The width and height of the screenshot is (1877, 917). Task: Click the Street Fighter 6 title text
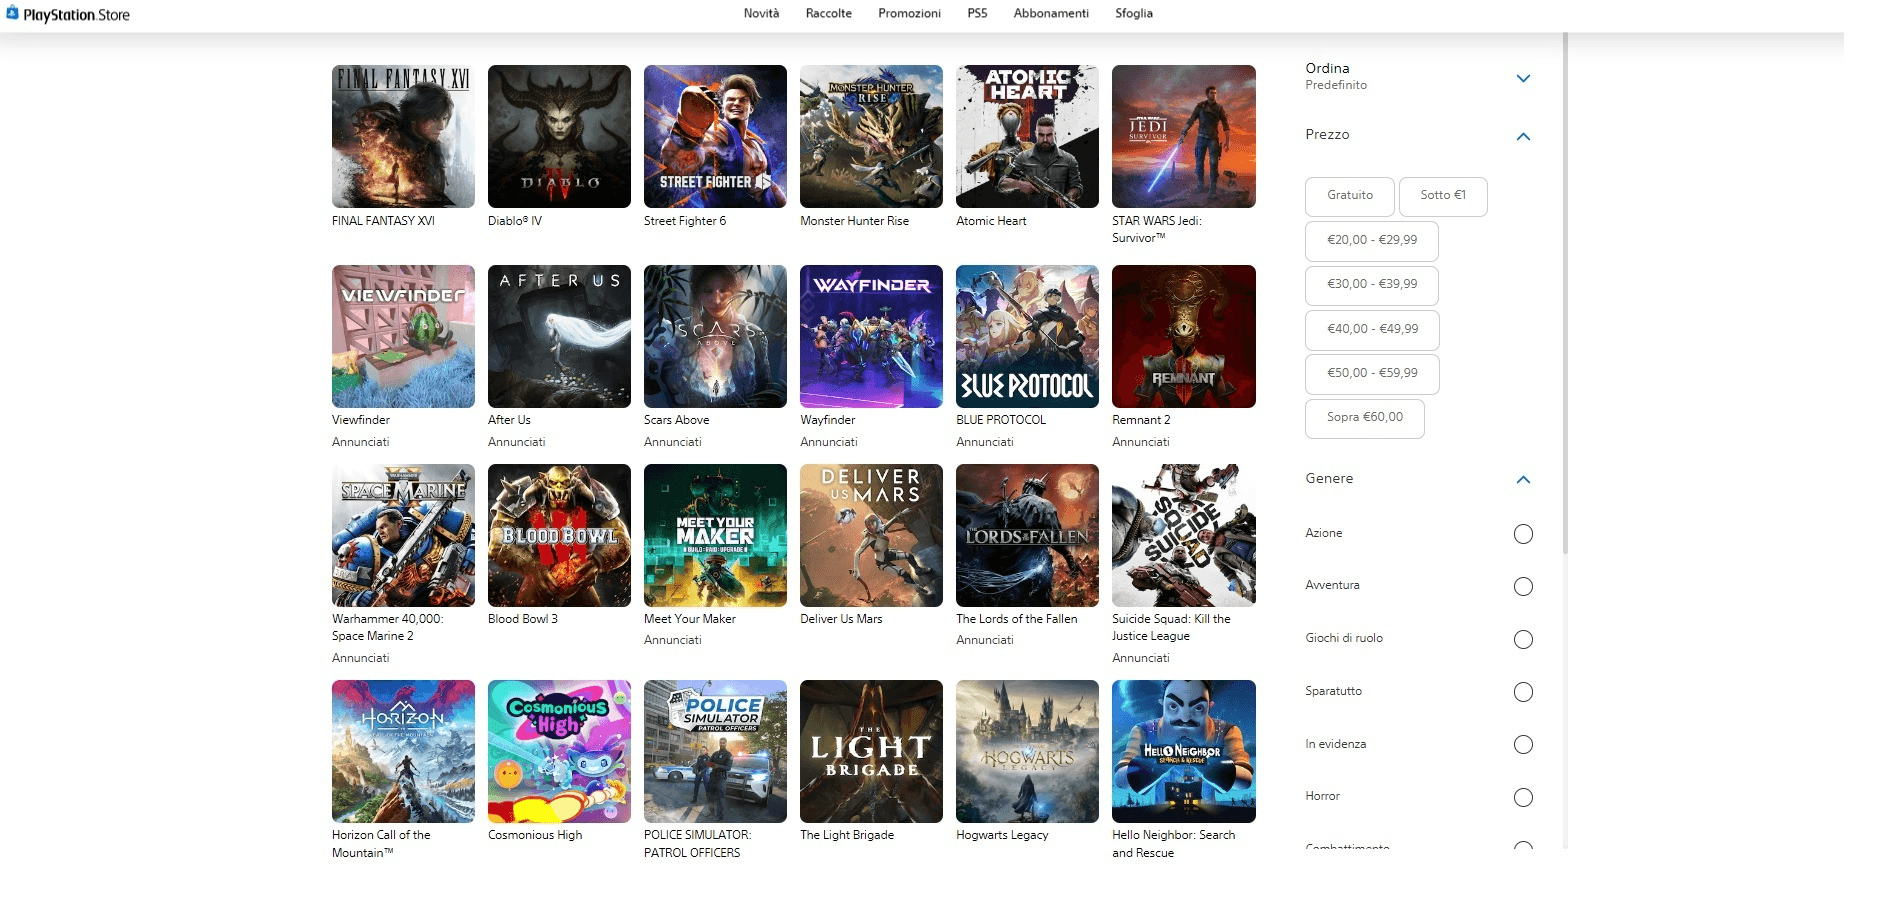click(685, 221)
